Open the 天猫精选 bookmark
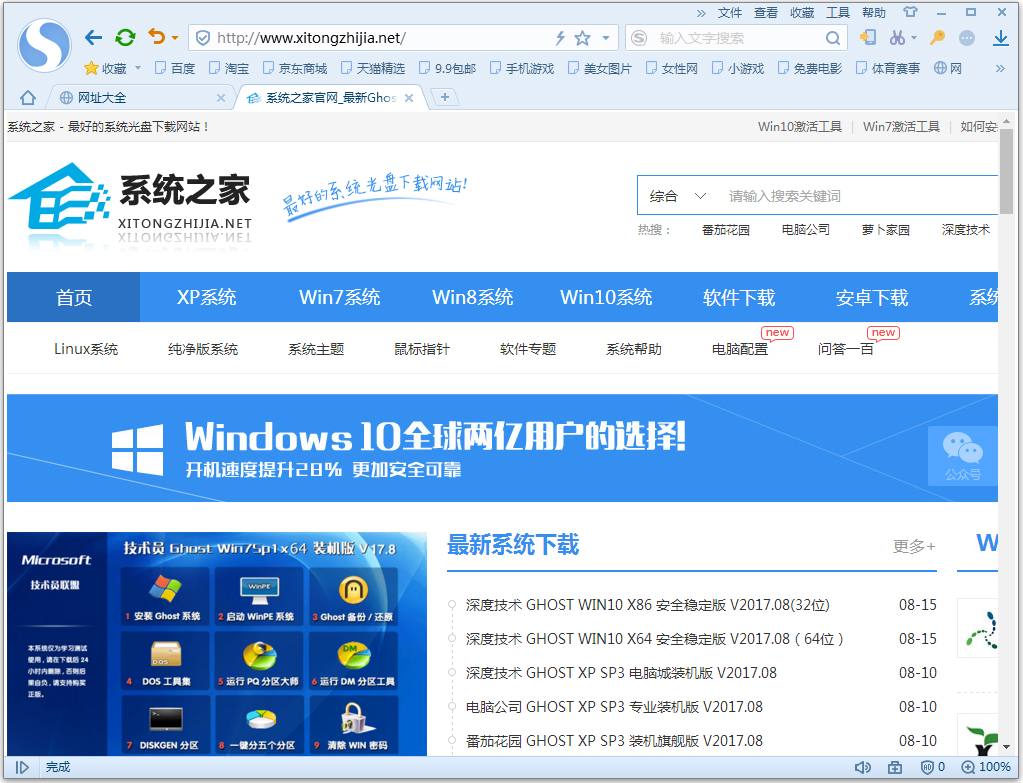 [x=373, y=68]
